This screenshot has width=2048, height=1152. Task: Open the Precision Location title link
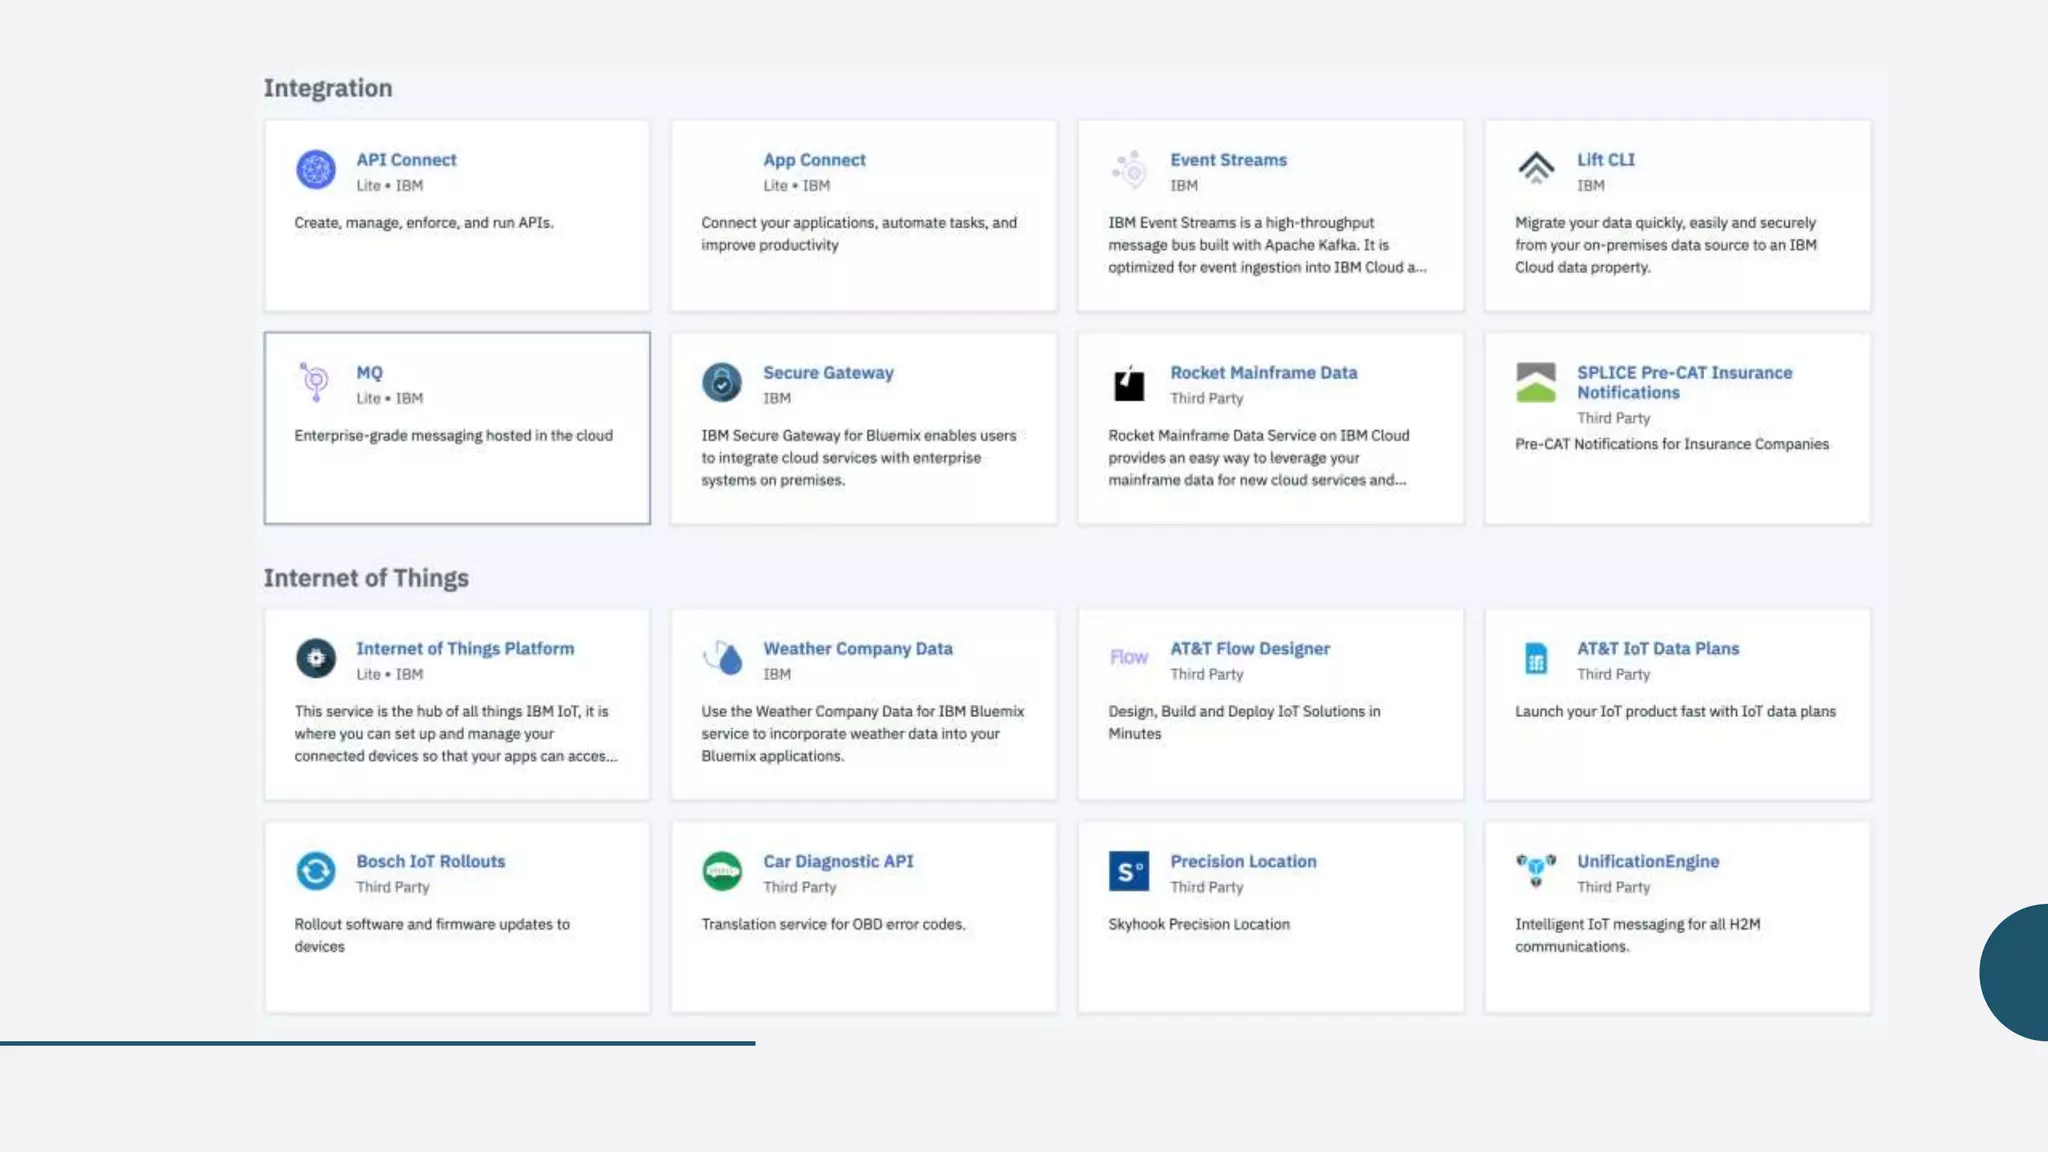pos(1243,862)
